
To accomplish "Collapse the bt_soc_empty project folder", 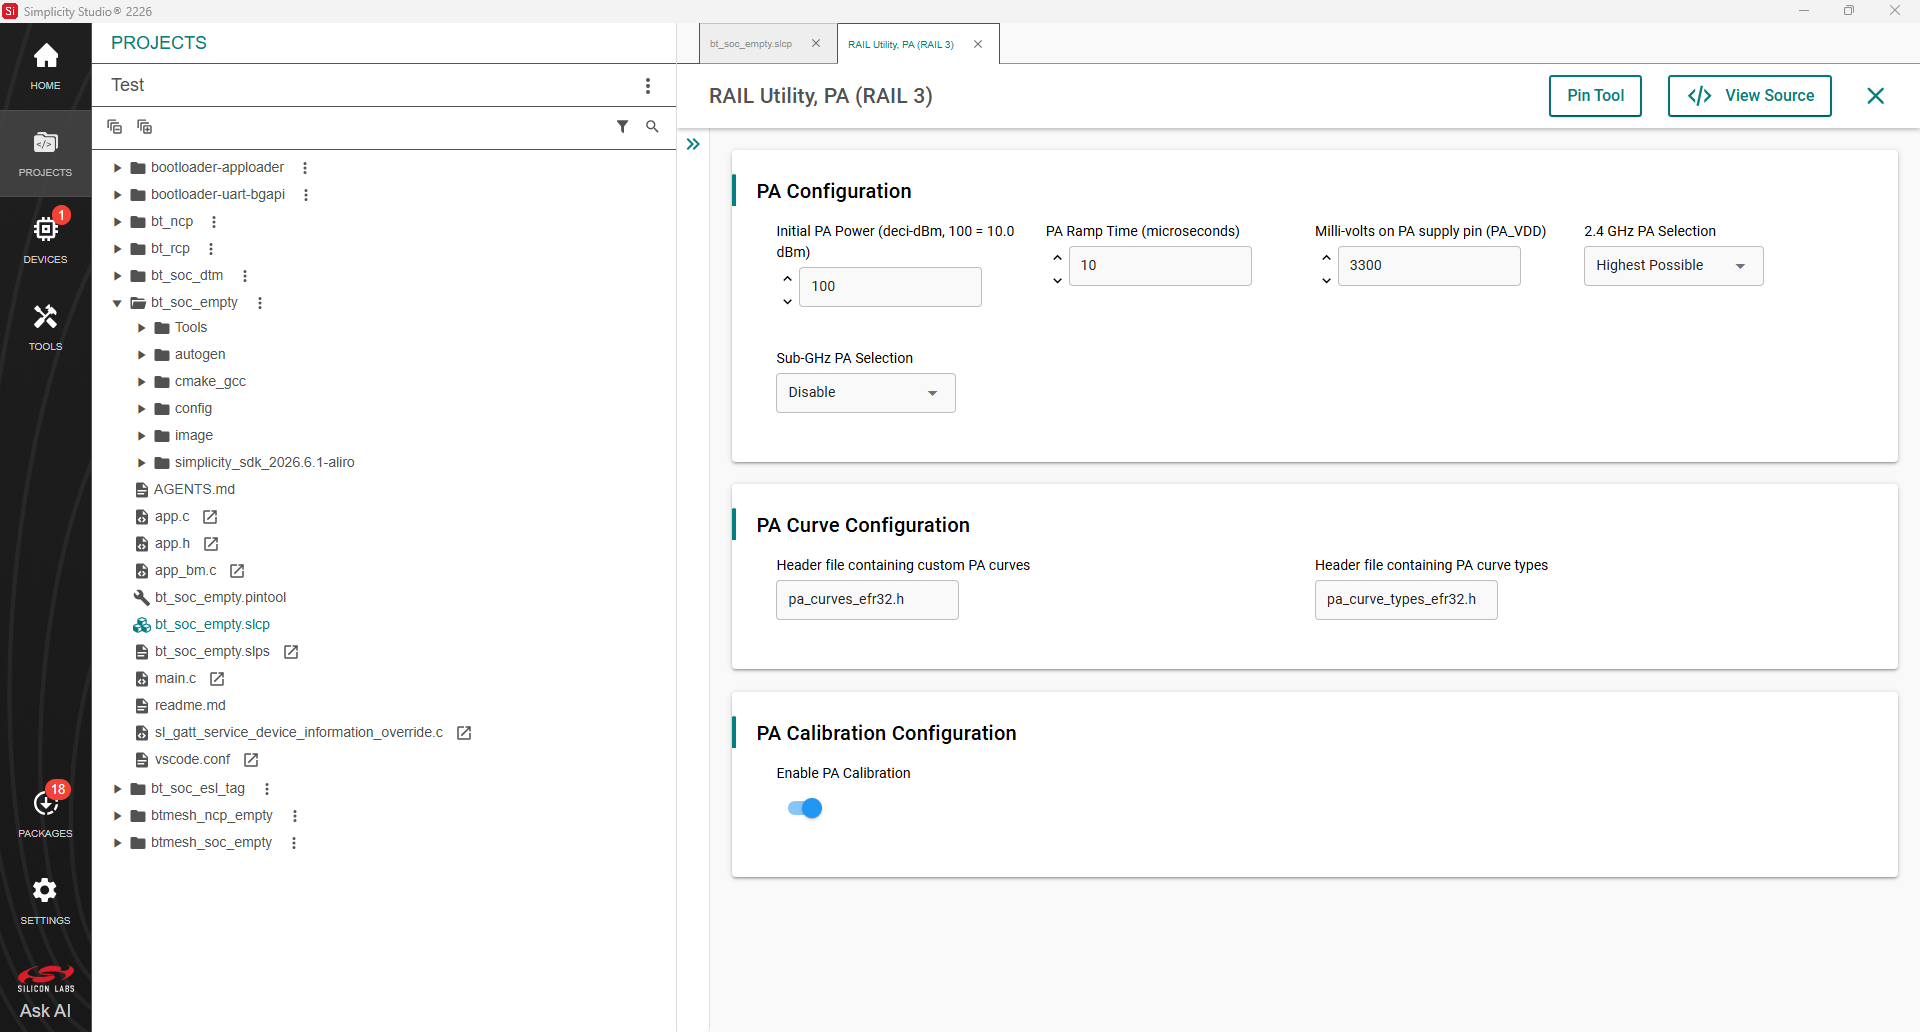I will pyautogui.click(x=118, y=303).
